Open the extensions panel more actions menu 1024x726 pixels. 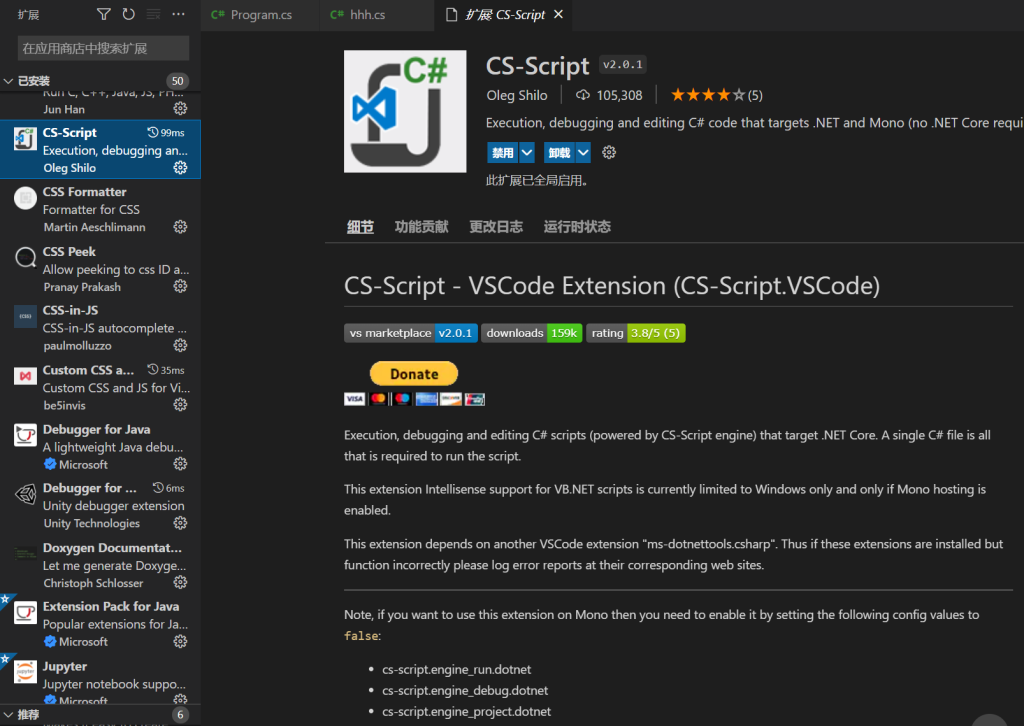pyautogui.click(x=178, y=14)
